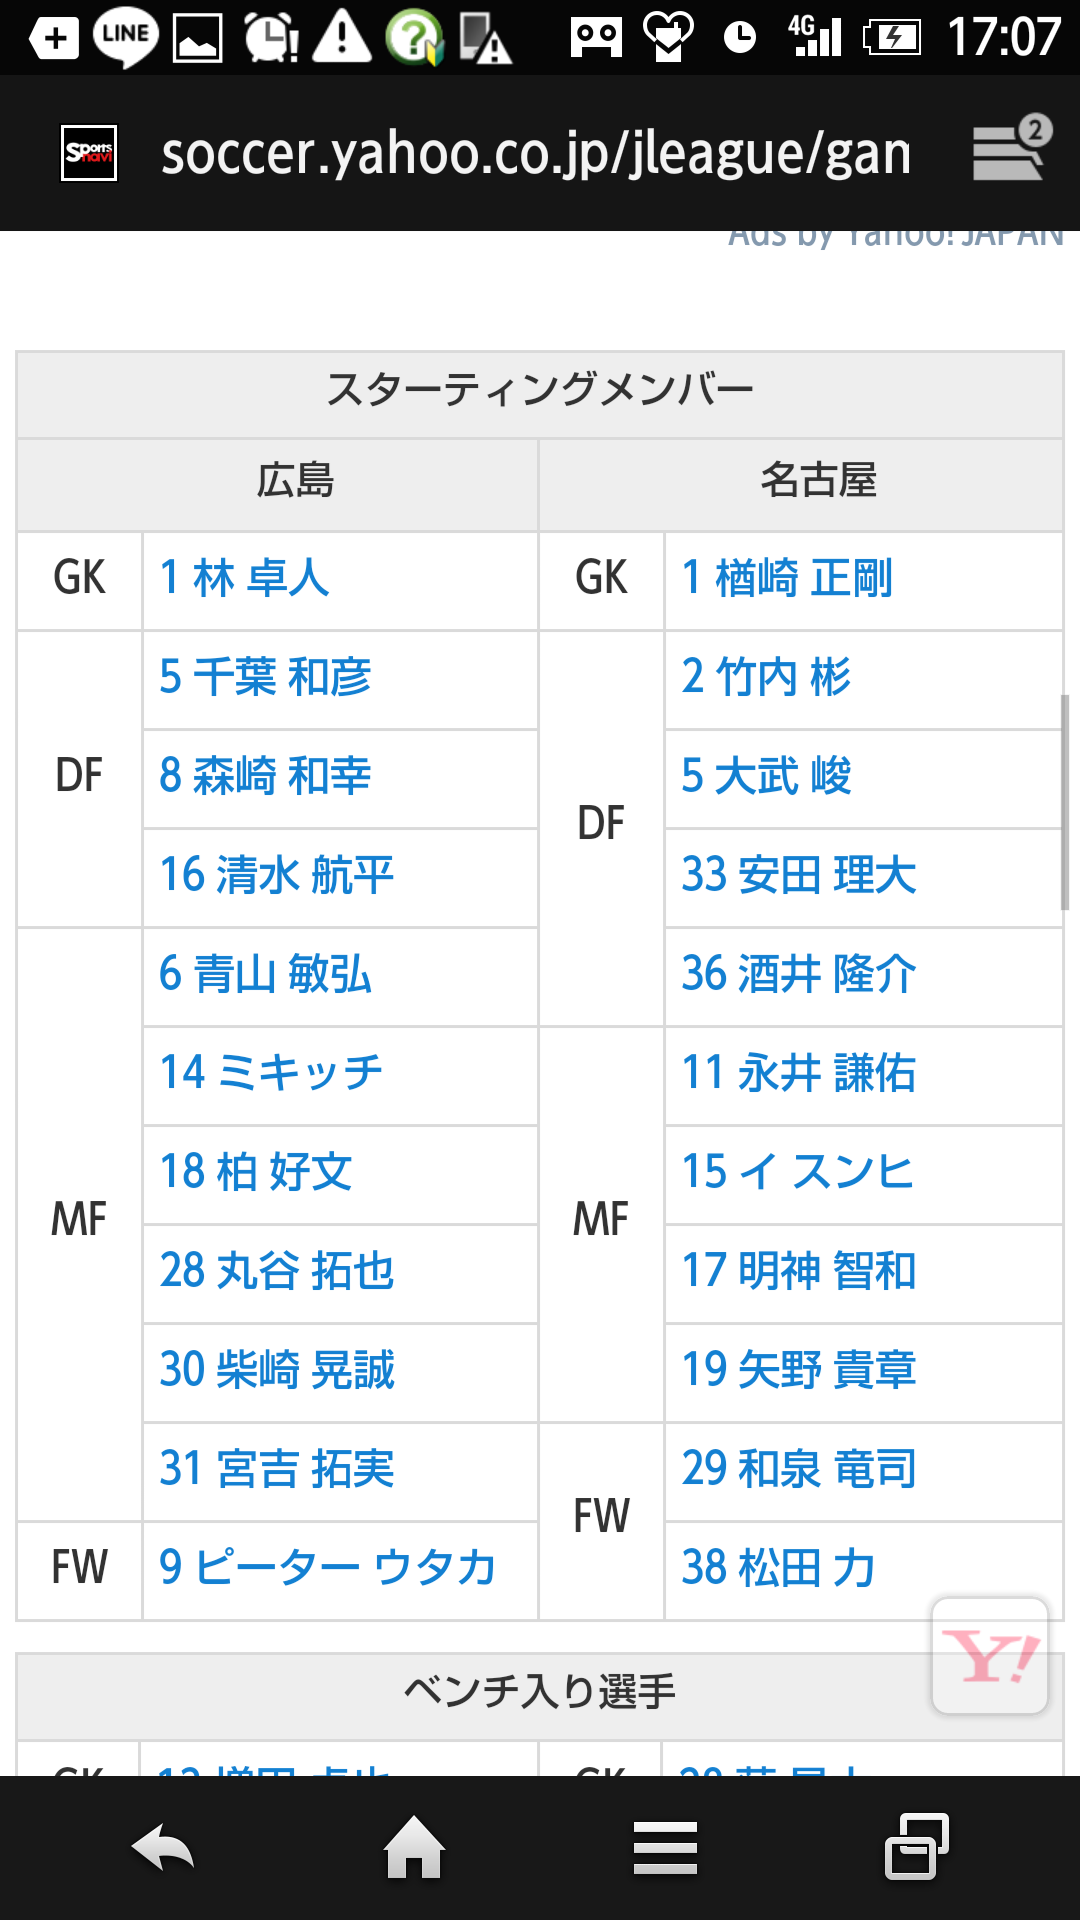Tap the floating Yahoo! Y! button
Image resolution: width=1080 pixels, height=1920 pixels.
[x=989, y=1655]
